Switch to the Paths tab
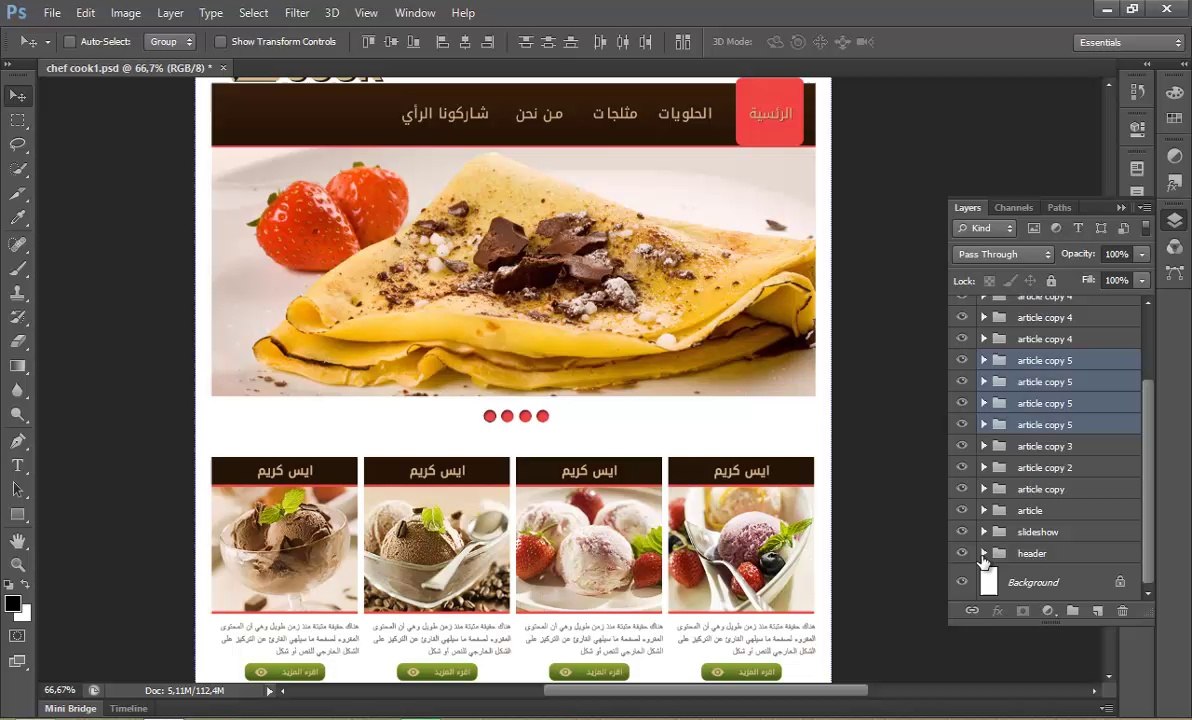Screen dimensions: 1192x720 tap(1059, 208)
